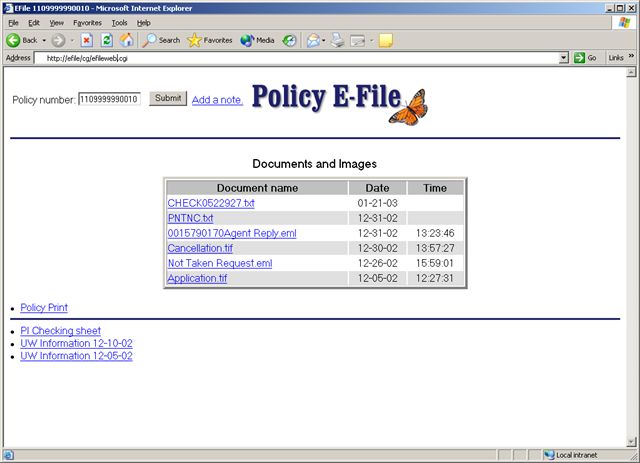Open the Policy Print link
Viewport: 640px width, 463px height.
[x=44, y=307]
